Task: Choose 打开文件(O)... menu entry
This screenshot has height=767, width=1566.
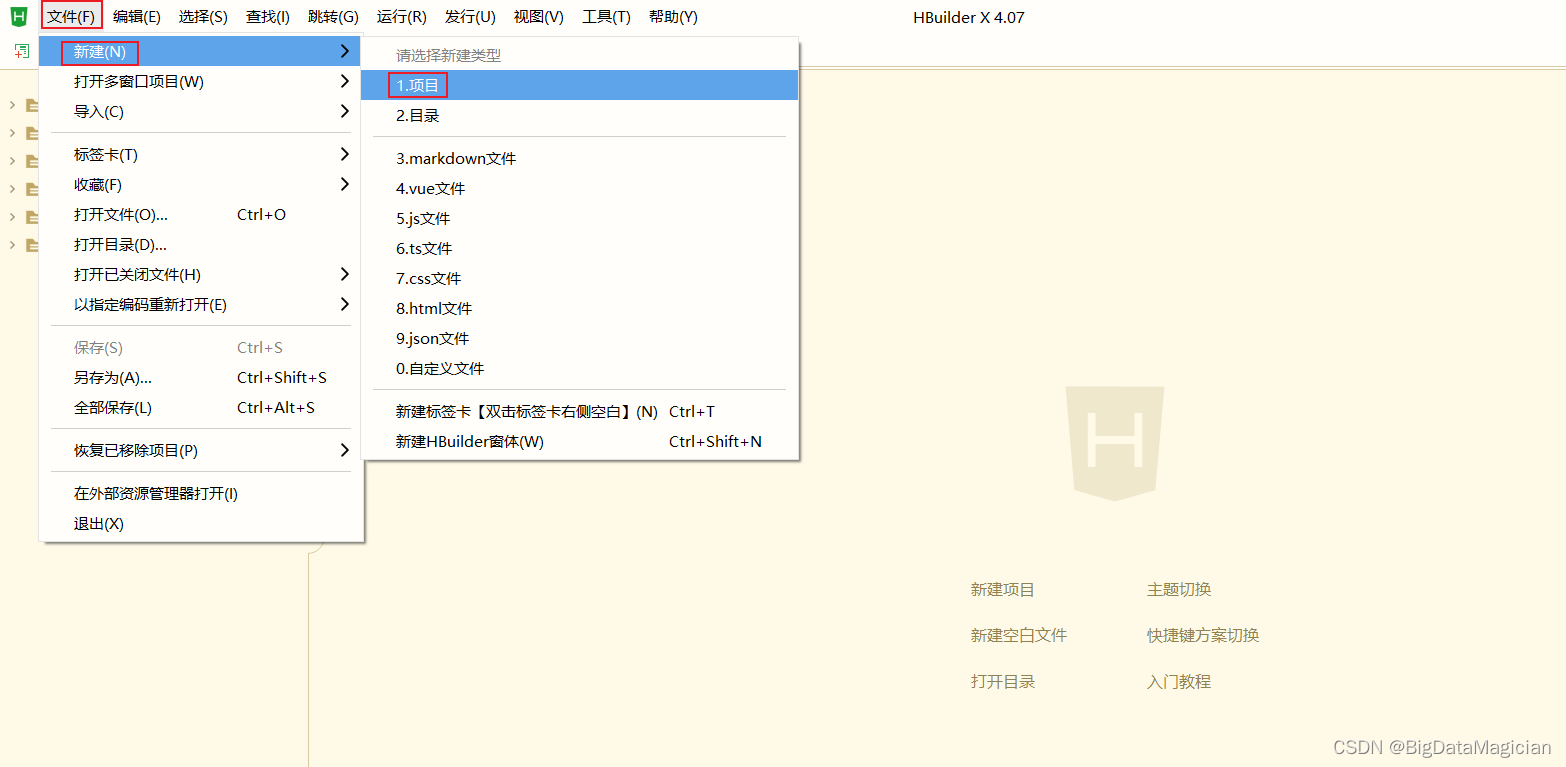Action: pyautogui.click(x=200, y=215)
